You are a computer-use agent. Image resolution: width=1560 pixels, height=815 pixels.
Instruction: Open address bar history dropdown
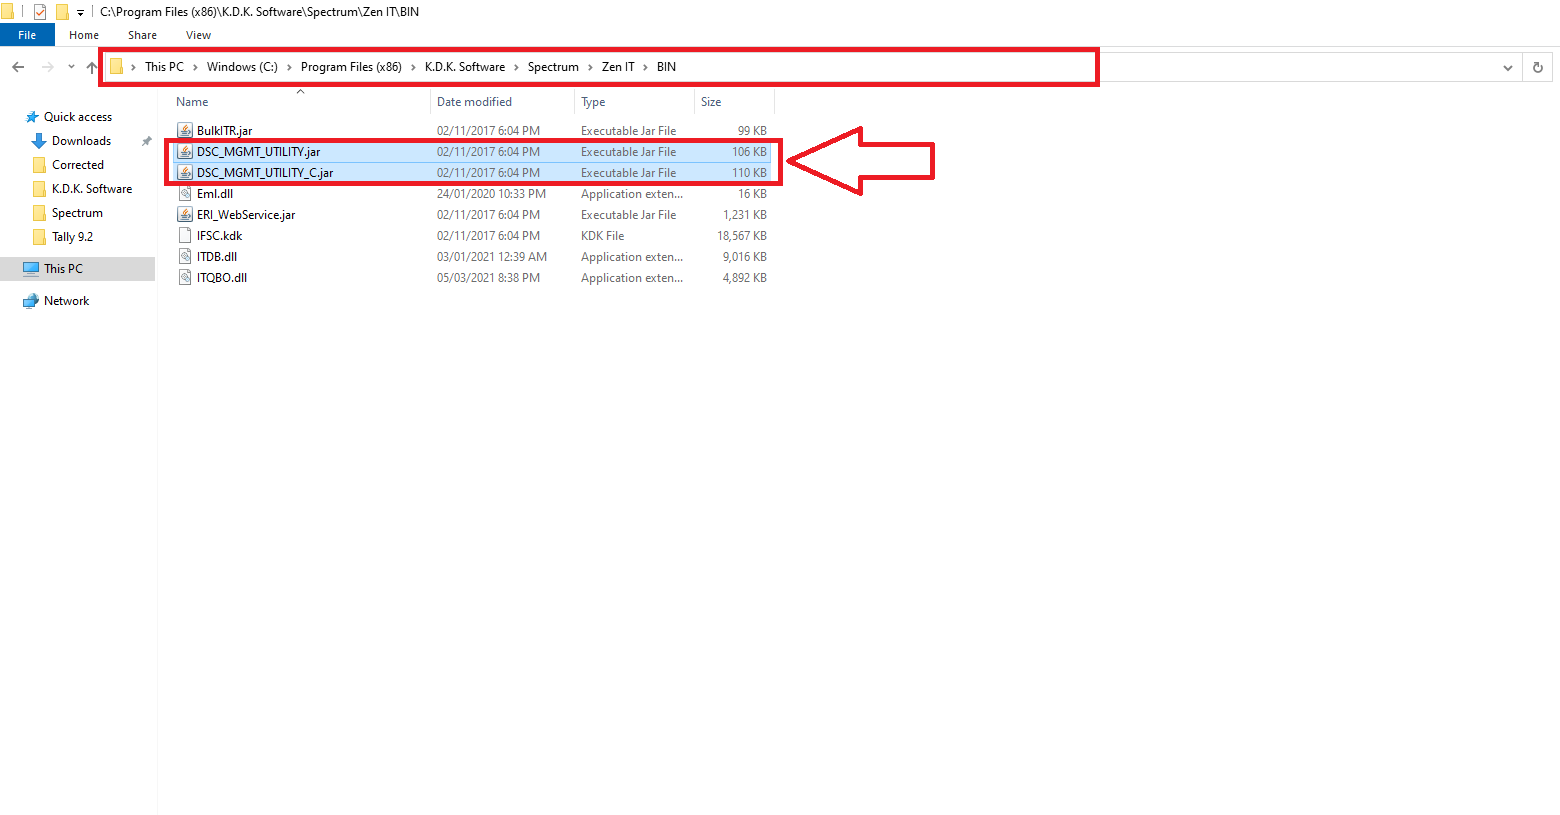tap(1508, 68)
